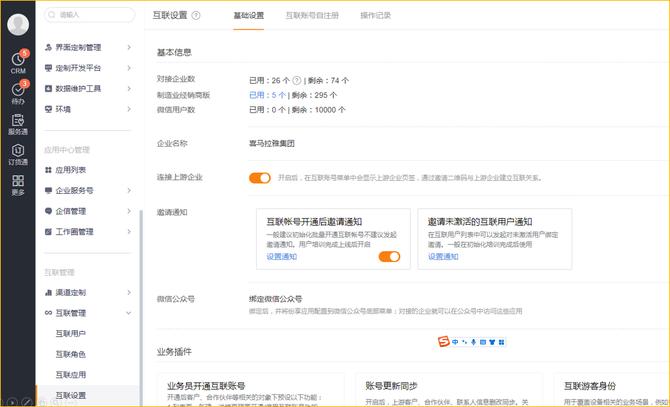Switch to 操作记录 tab
Image resolution: width=670 pixels, height=407 pixels.
(x=375, y=16)
